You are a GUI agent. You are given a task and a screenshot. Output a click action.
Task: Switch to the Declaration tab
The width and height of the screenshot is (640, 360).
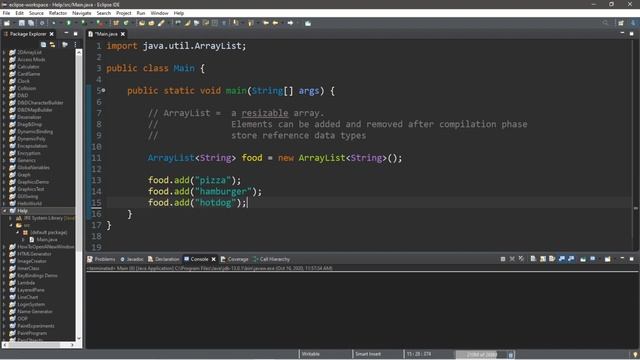pyautogui.click(x=164, y=259)
